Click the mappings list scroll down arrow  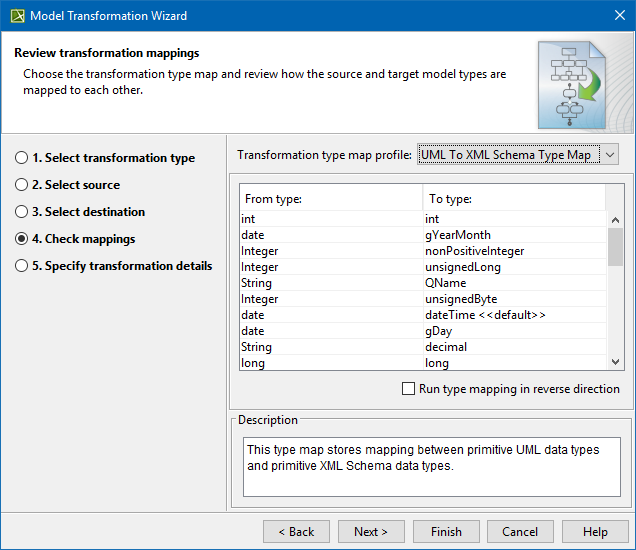pos(615,362)
